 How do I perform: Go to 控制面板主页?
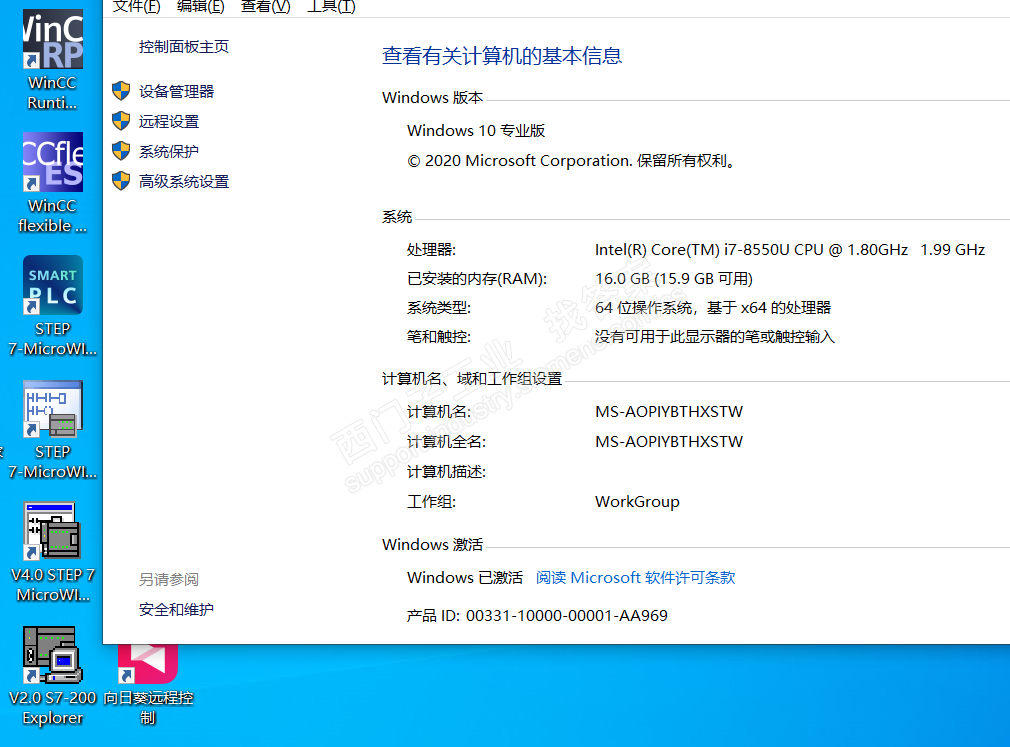click(184, 46)
